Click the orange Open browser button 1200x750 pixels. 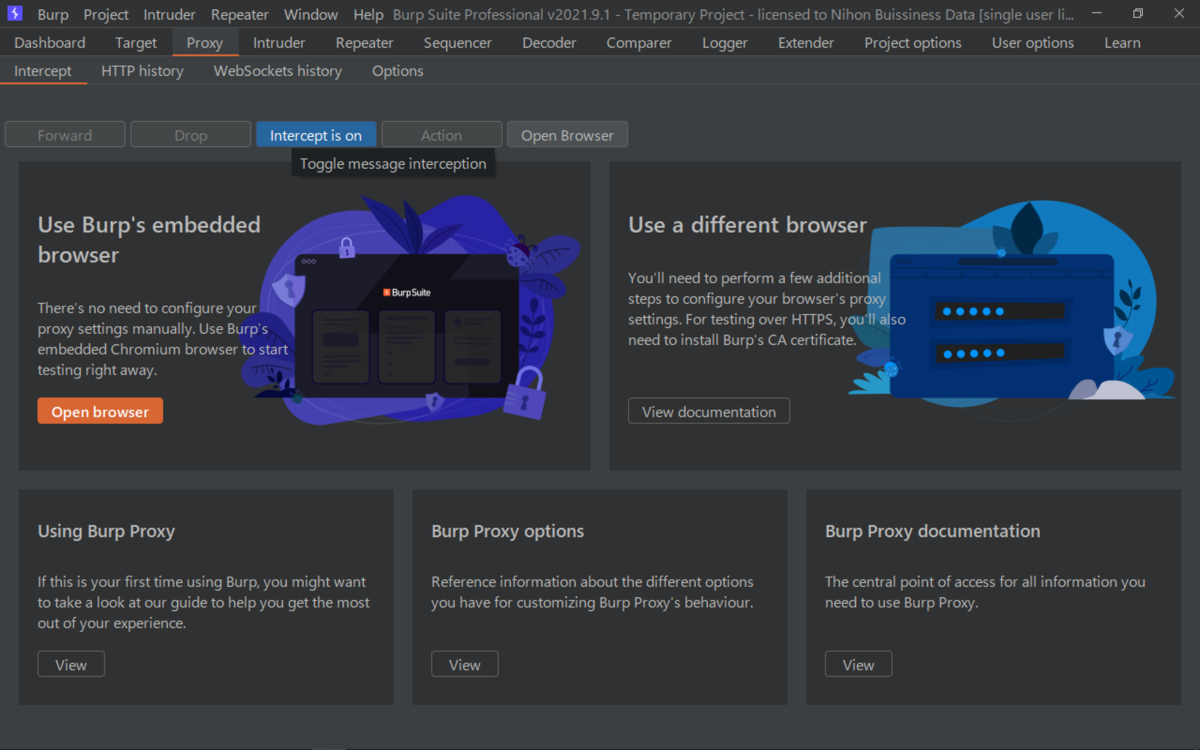(100, 411)
